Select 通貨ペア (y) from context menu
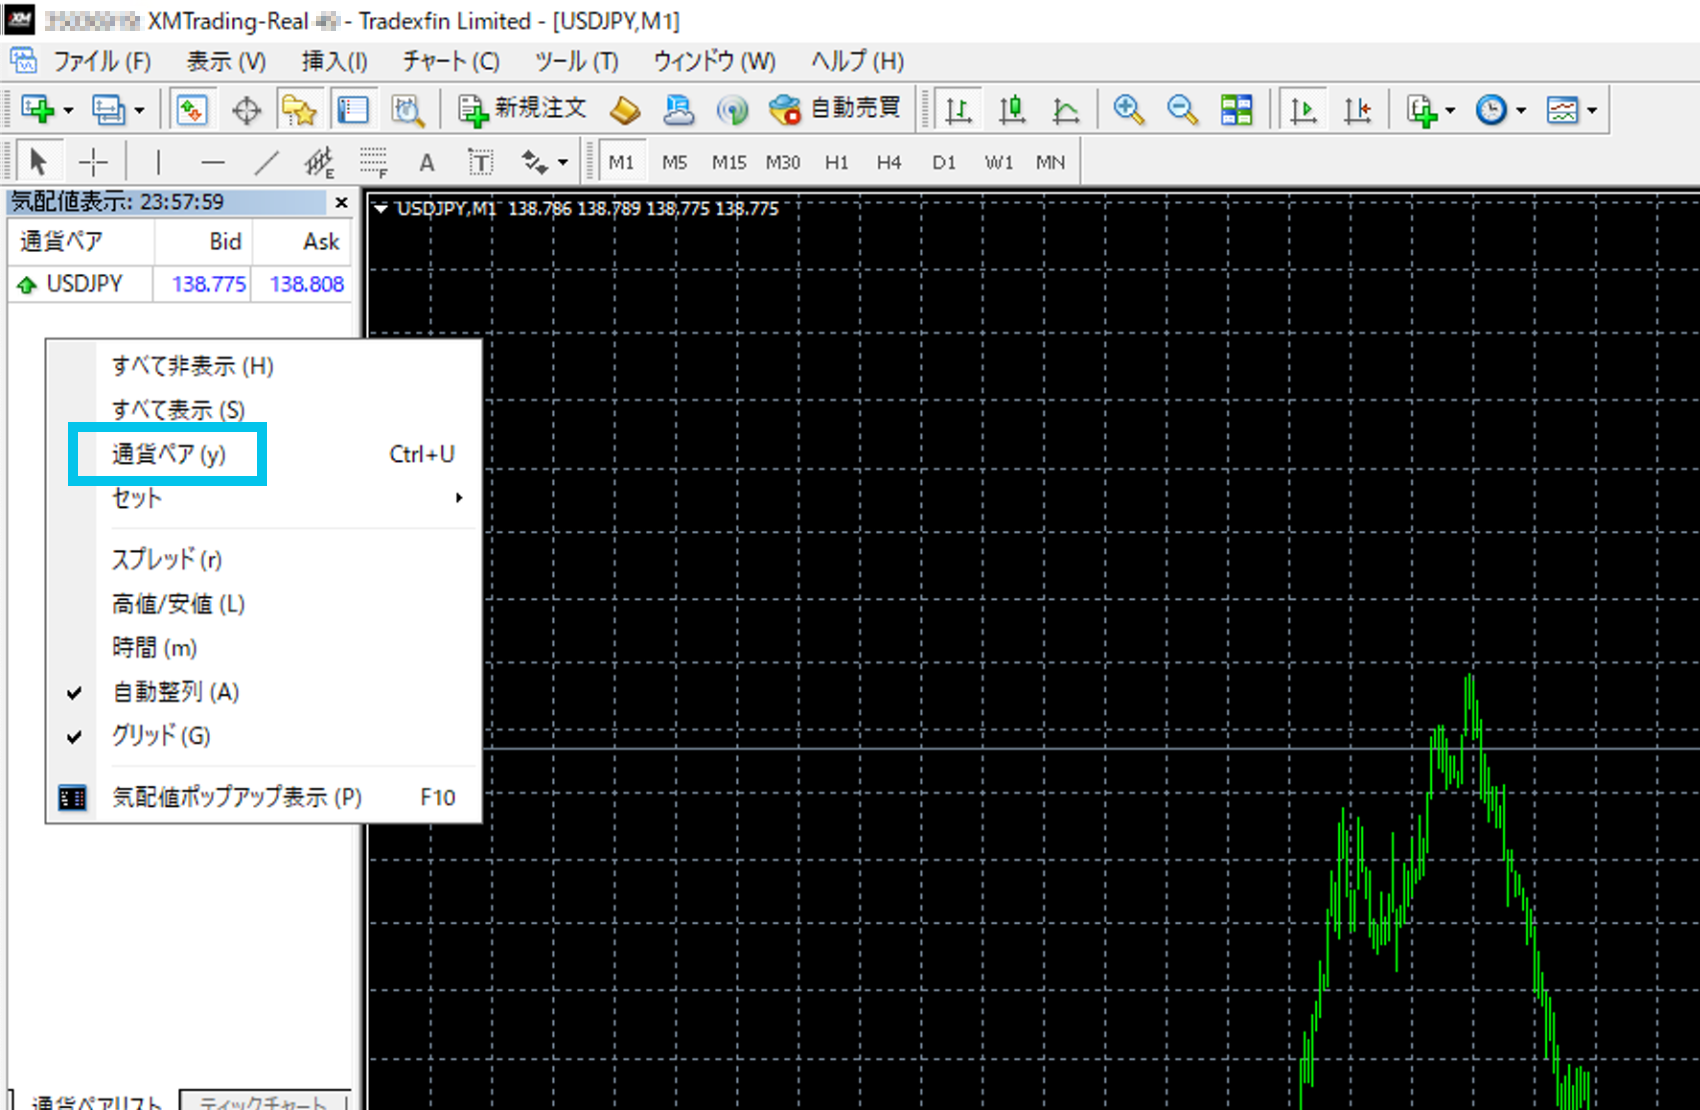Viewport: 1700px width, 1110px height. click(168, 454)
